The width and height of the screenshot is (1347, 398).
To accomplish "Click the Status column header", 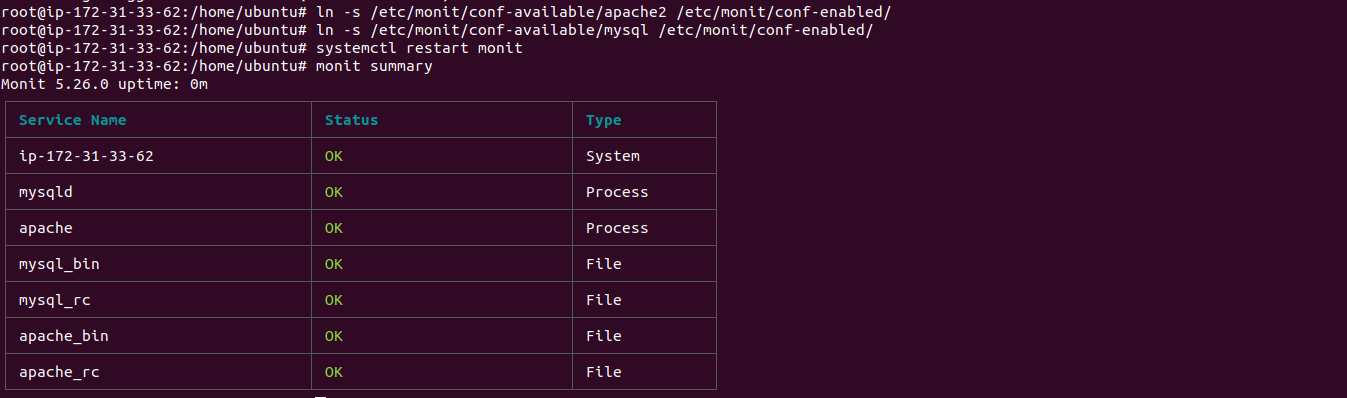I will click(x=352, y=120).
